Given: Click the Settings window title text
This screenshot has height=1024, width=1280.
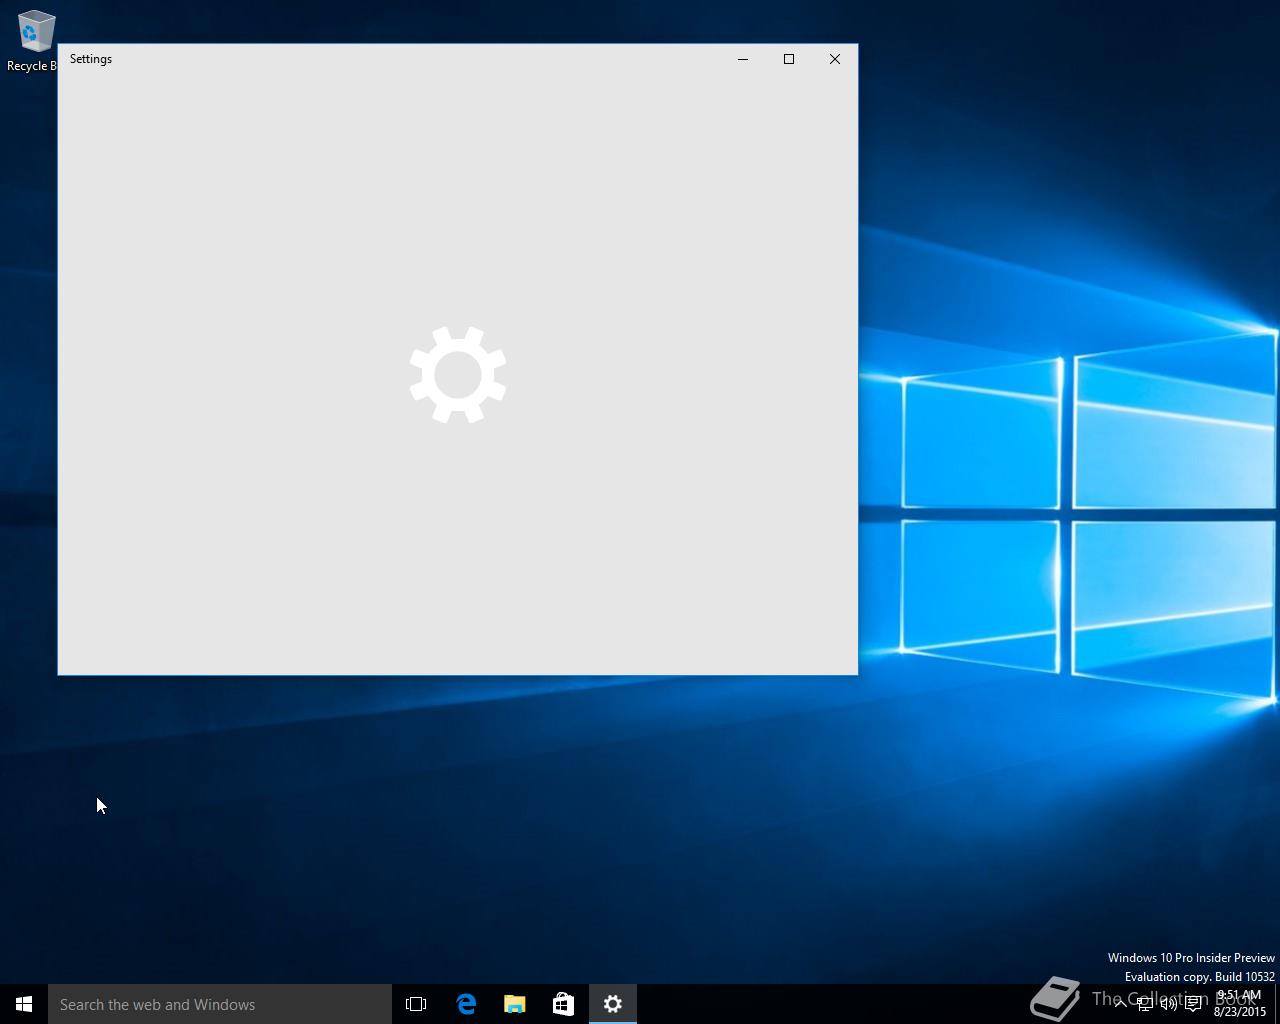Looking at the screenshot, I should click(91, 59).
